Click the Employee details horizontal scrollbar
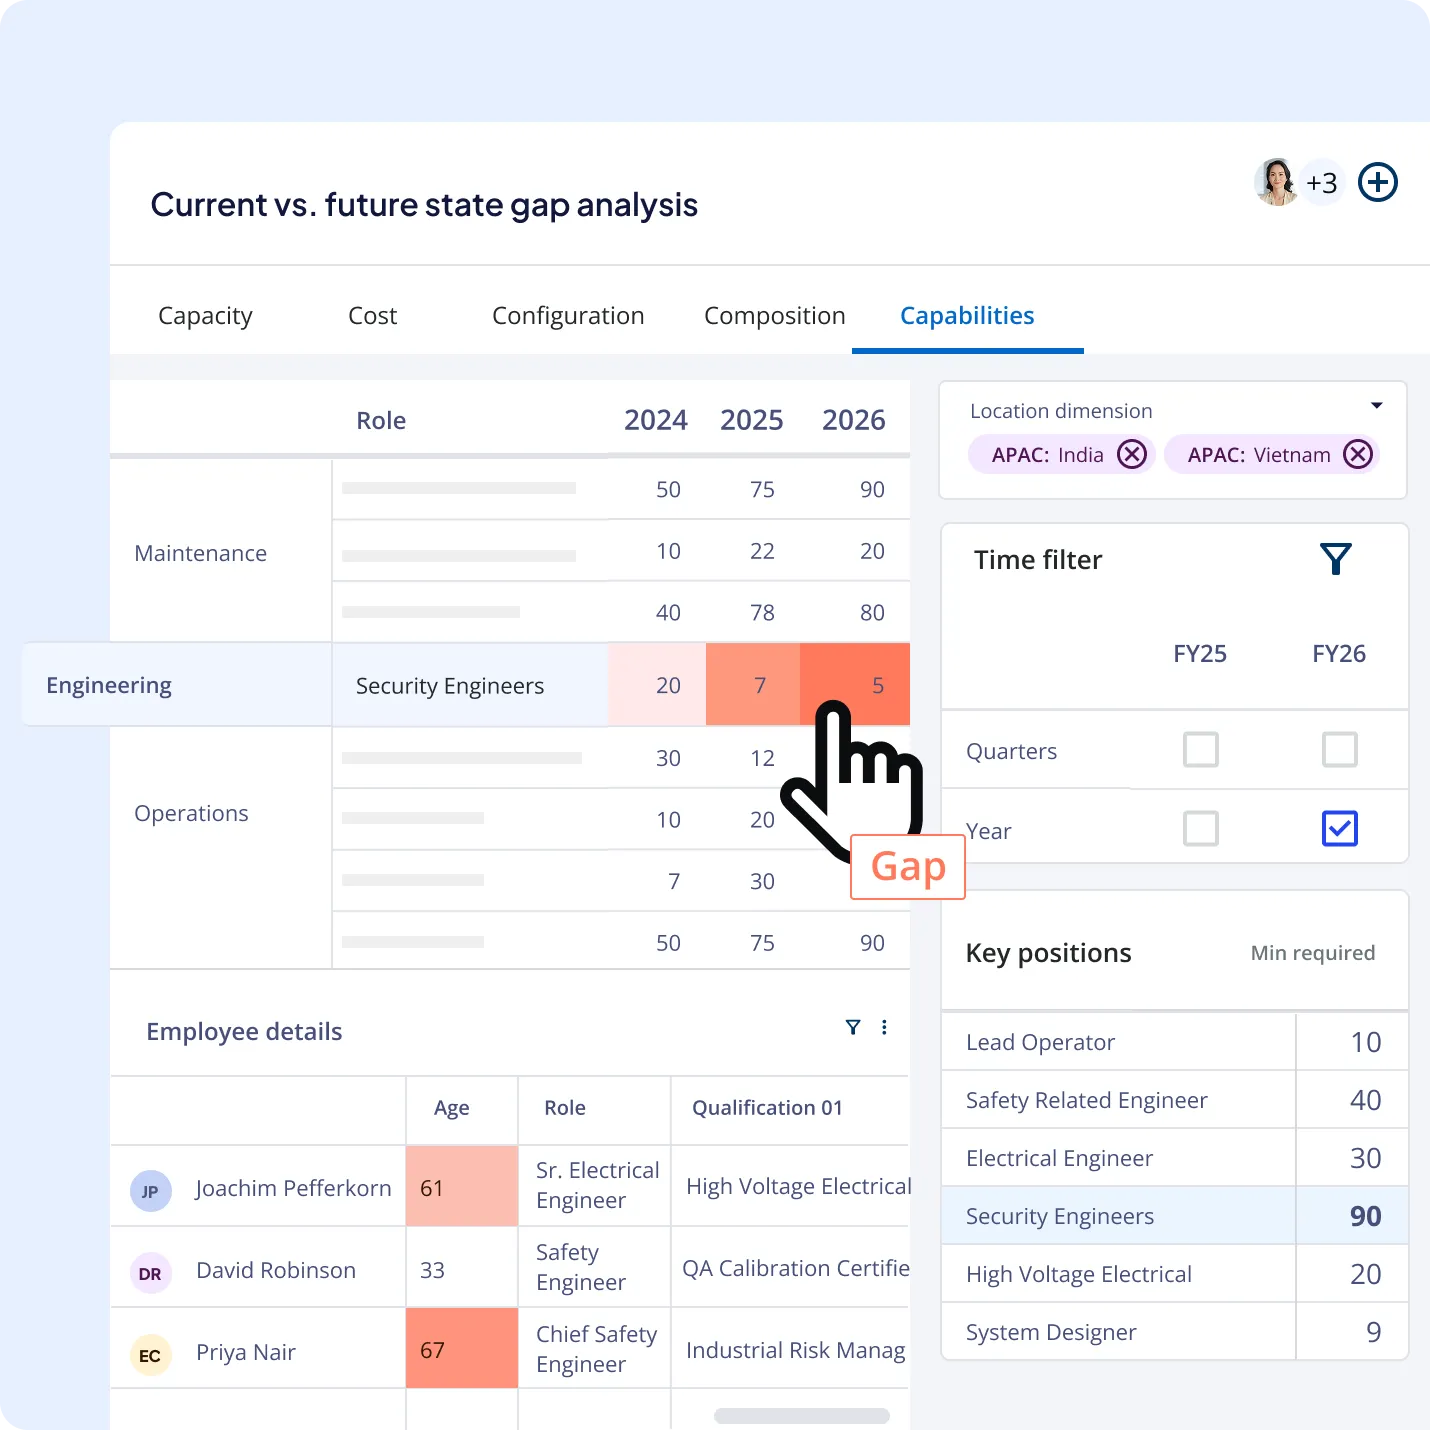The width and height of the screenshot is (1430, 1430). (801, 1416)
